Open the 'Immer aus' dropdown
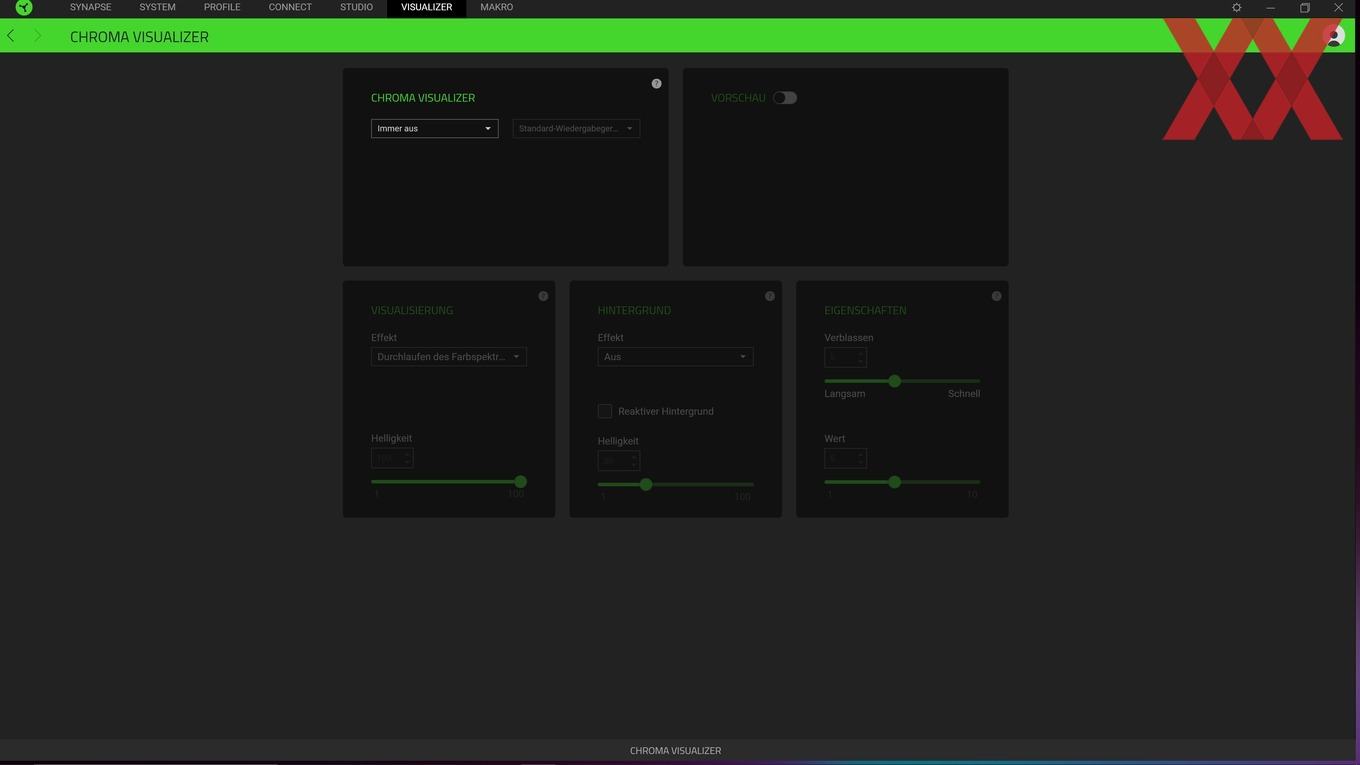The height and width of the screenshot is (765, 1360). [434, 128]
